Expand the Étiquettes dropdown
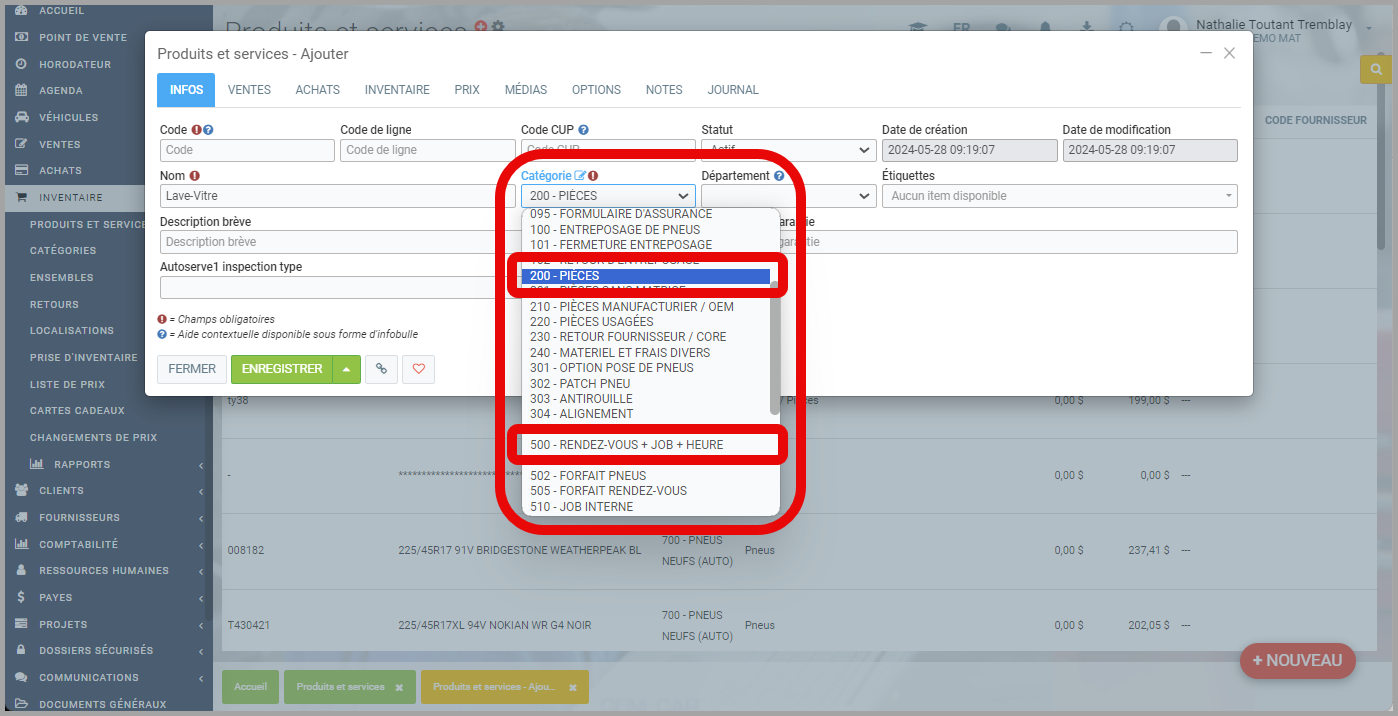Image resolution: width=1398 pixels, height=716 pixels. [x=1058, y=196]
